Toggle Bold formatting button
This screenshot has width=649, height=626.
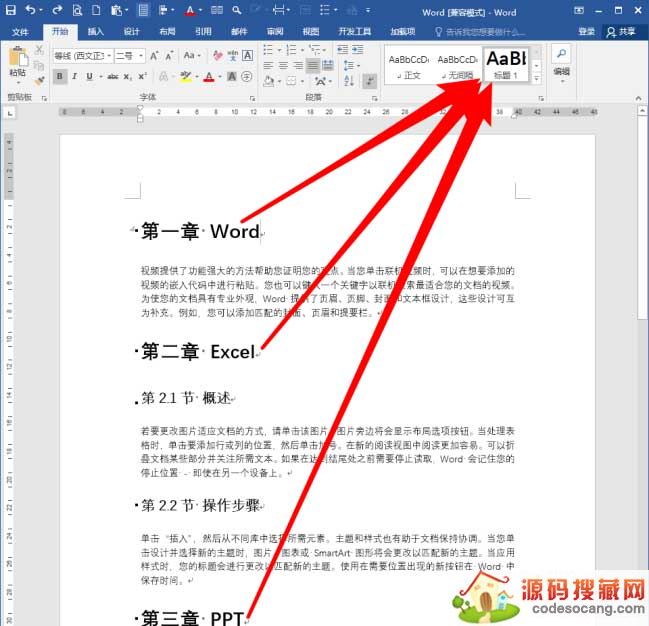pos(60,77)
